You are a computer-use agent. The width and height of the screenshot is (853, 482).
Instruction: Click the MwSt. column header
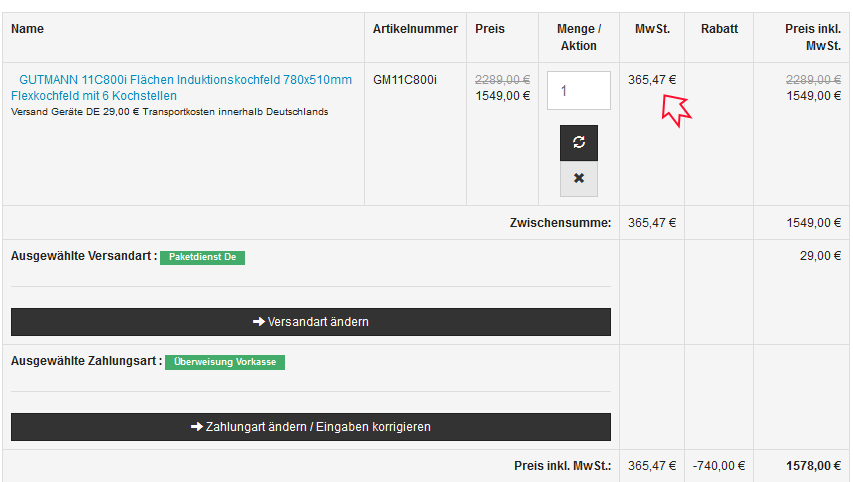[x=652, y=29]
